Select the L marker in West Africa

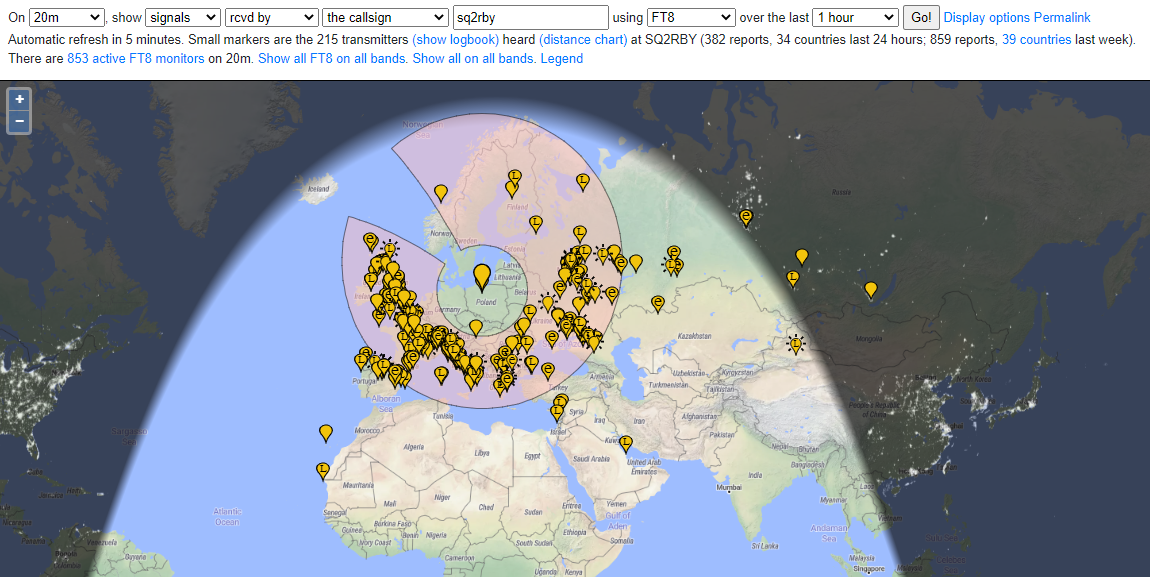tap(322, 469)
